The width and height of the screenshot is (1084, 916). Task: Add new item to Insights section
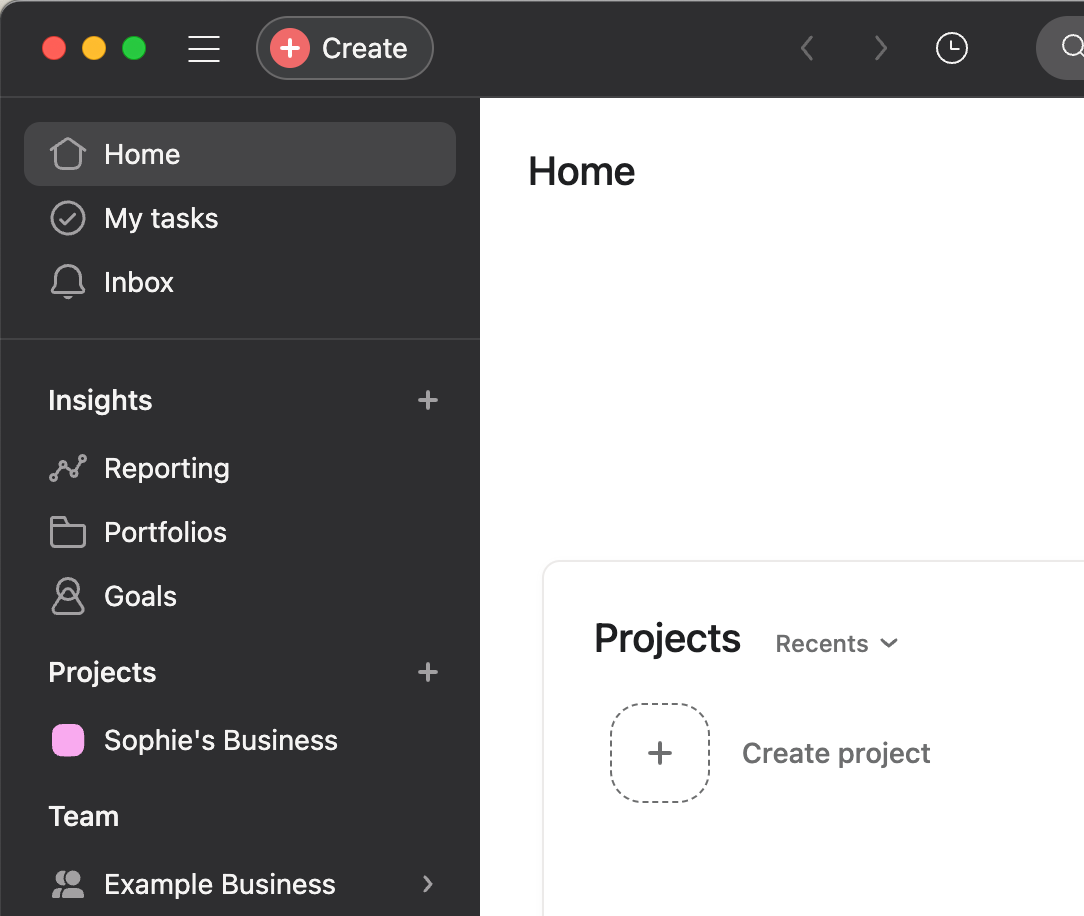click(428, 400)
